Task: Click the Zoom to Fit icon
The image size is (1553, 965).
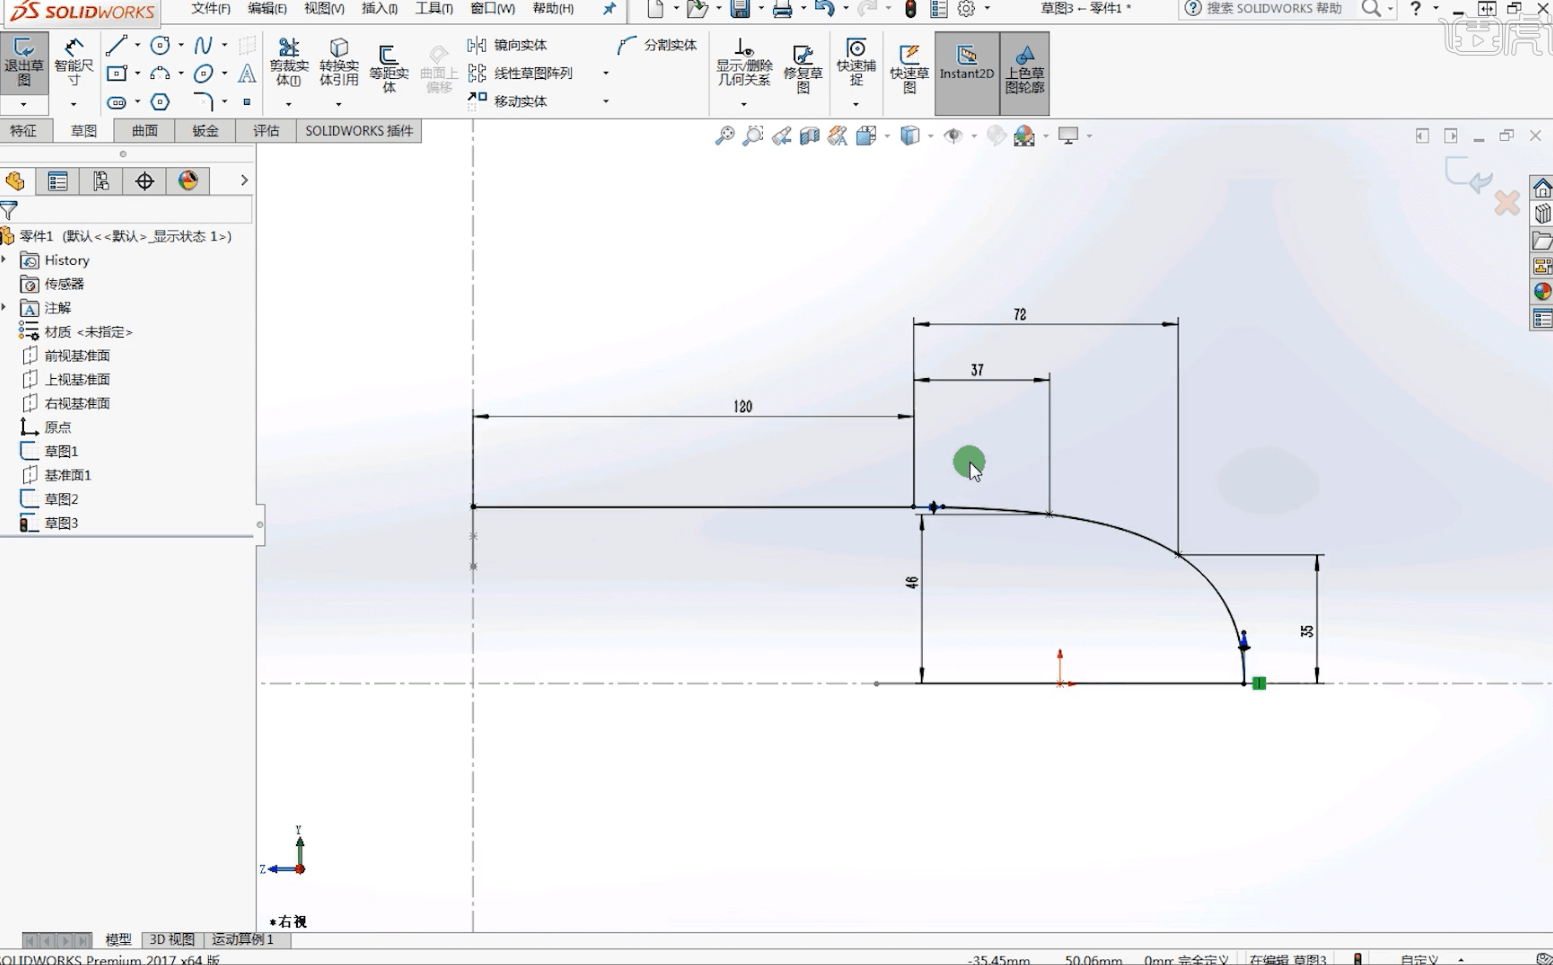Action: coord(725,136)
